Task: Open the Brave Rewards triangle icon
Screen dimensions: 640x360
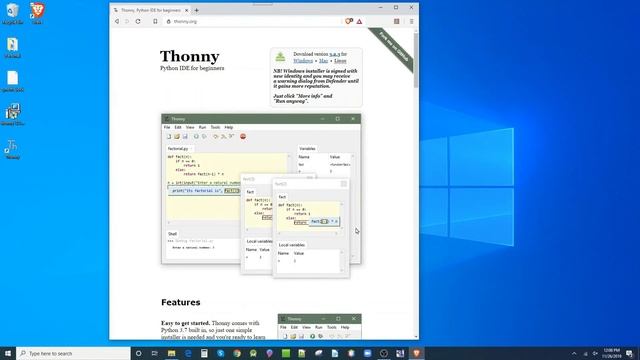Action: [359, 21]
